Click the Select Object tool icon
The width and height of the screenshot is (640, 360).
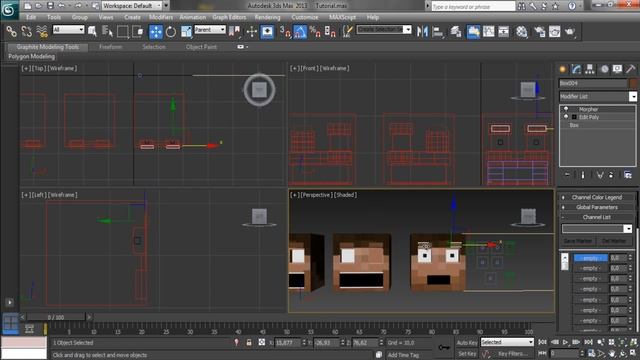tap(92, 31)
